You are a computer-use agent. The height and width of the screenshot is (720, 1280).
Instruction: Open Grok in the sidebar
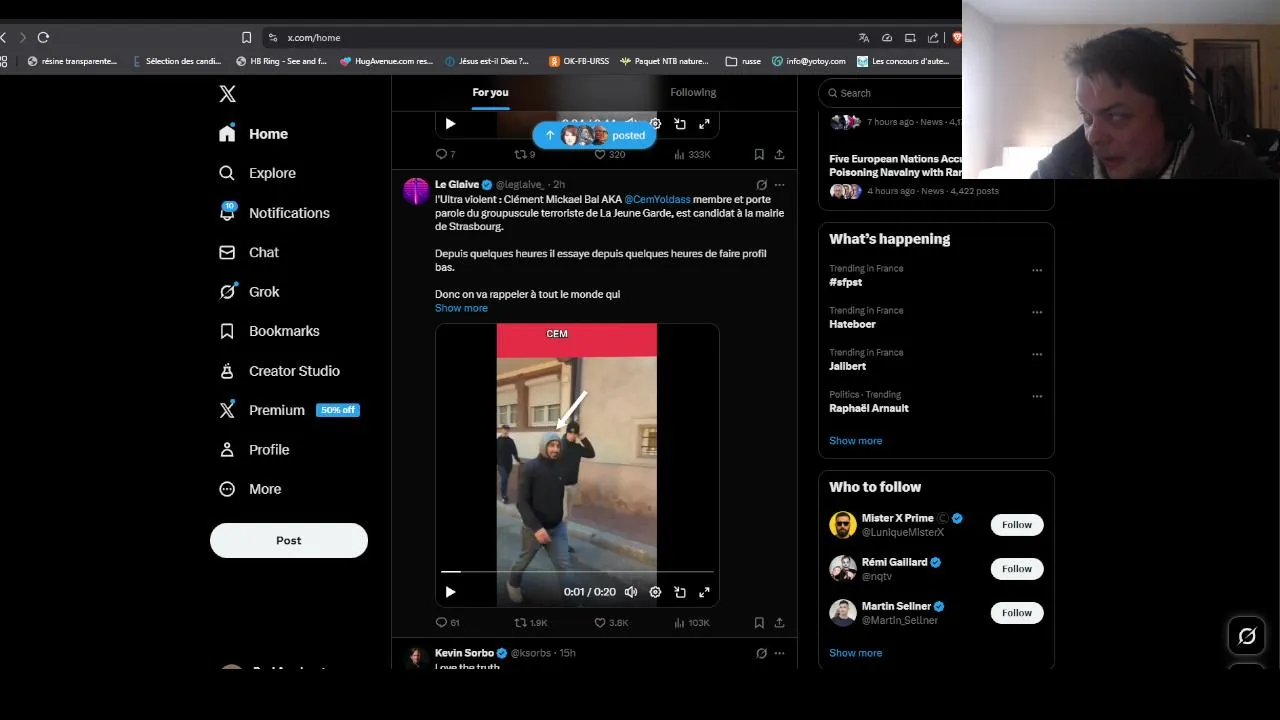(x=250, y=292)
